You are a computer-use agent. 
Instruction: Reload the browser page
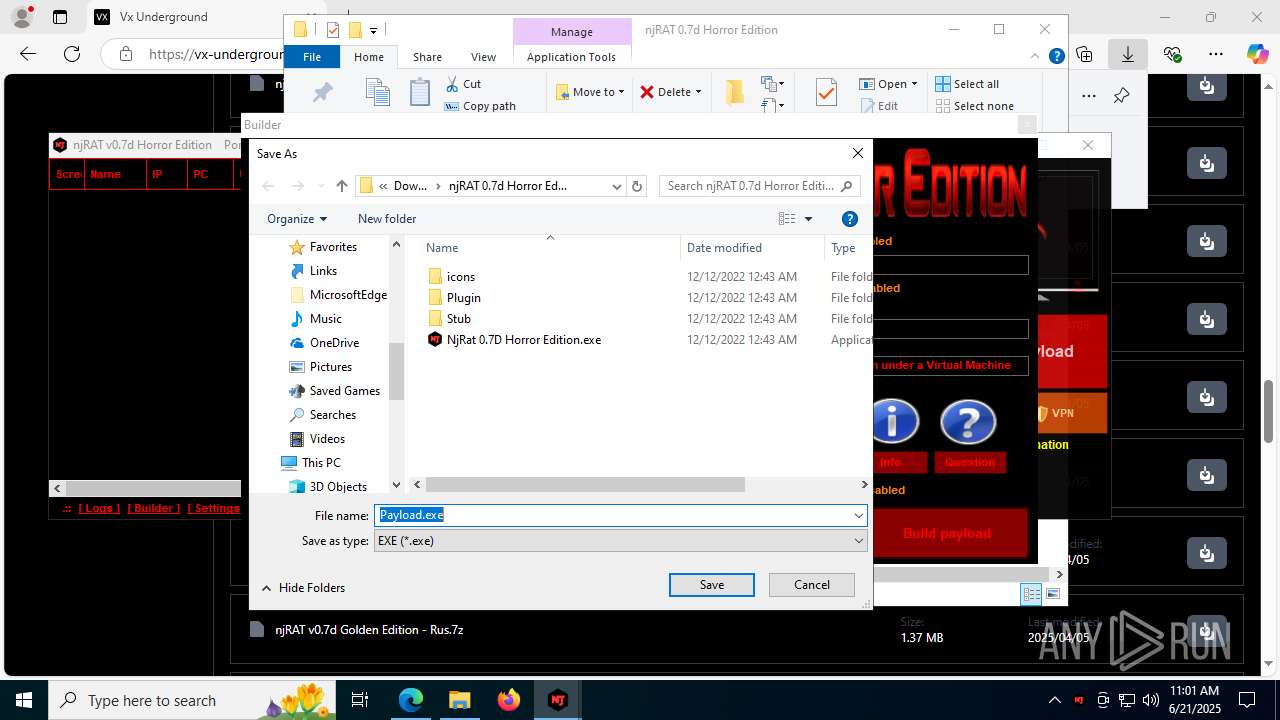point(72,54)
